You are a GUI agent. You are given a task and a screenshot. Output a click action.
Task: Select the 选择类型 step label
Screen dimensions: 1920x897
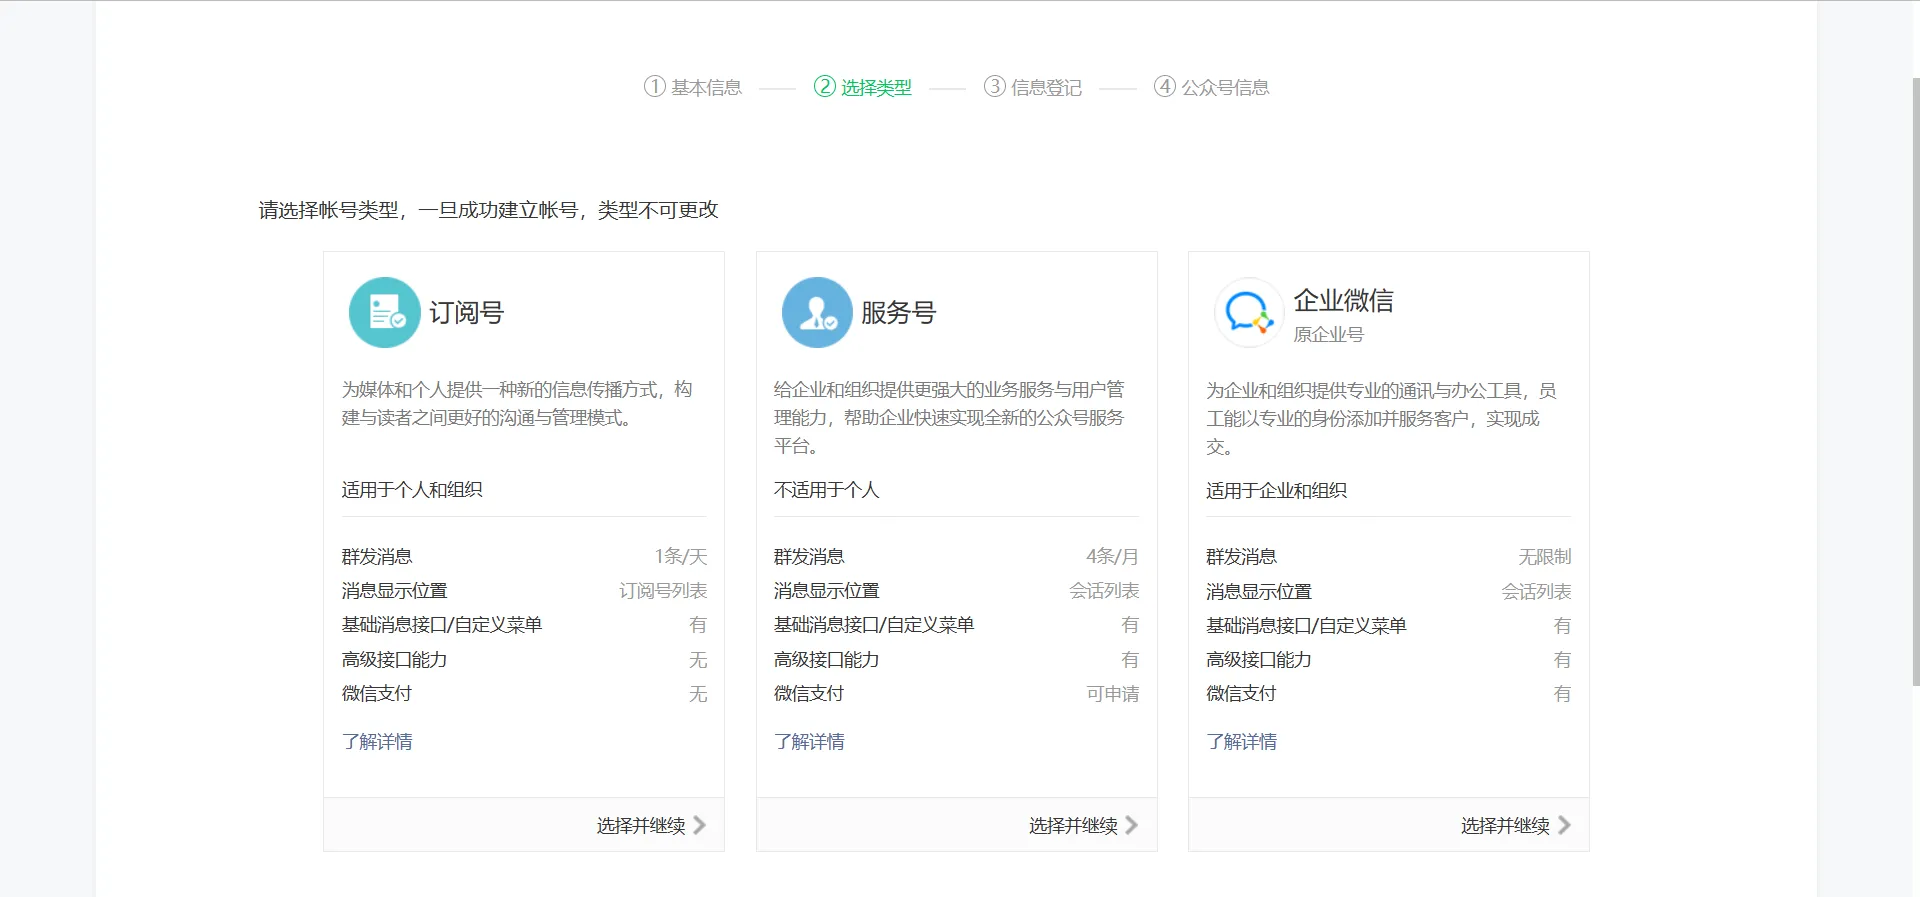coord(876,88)
